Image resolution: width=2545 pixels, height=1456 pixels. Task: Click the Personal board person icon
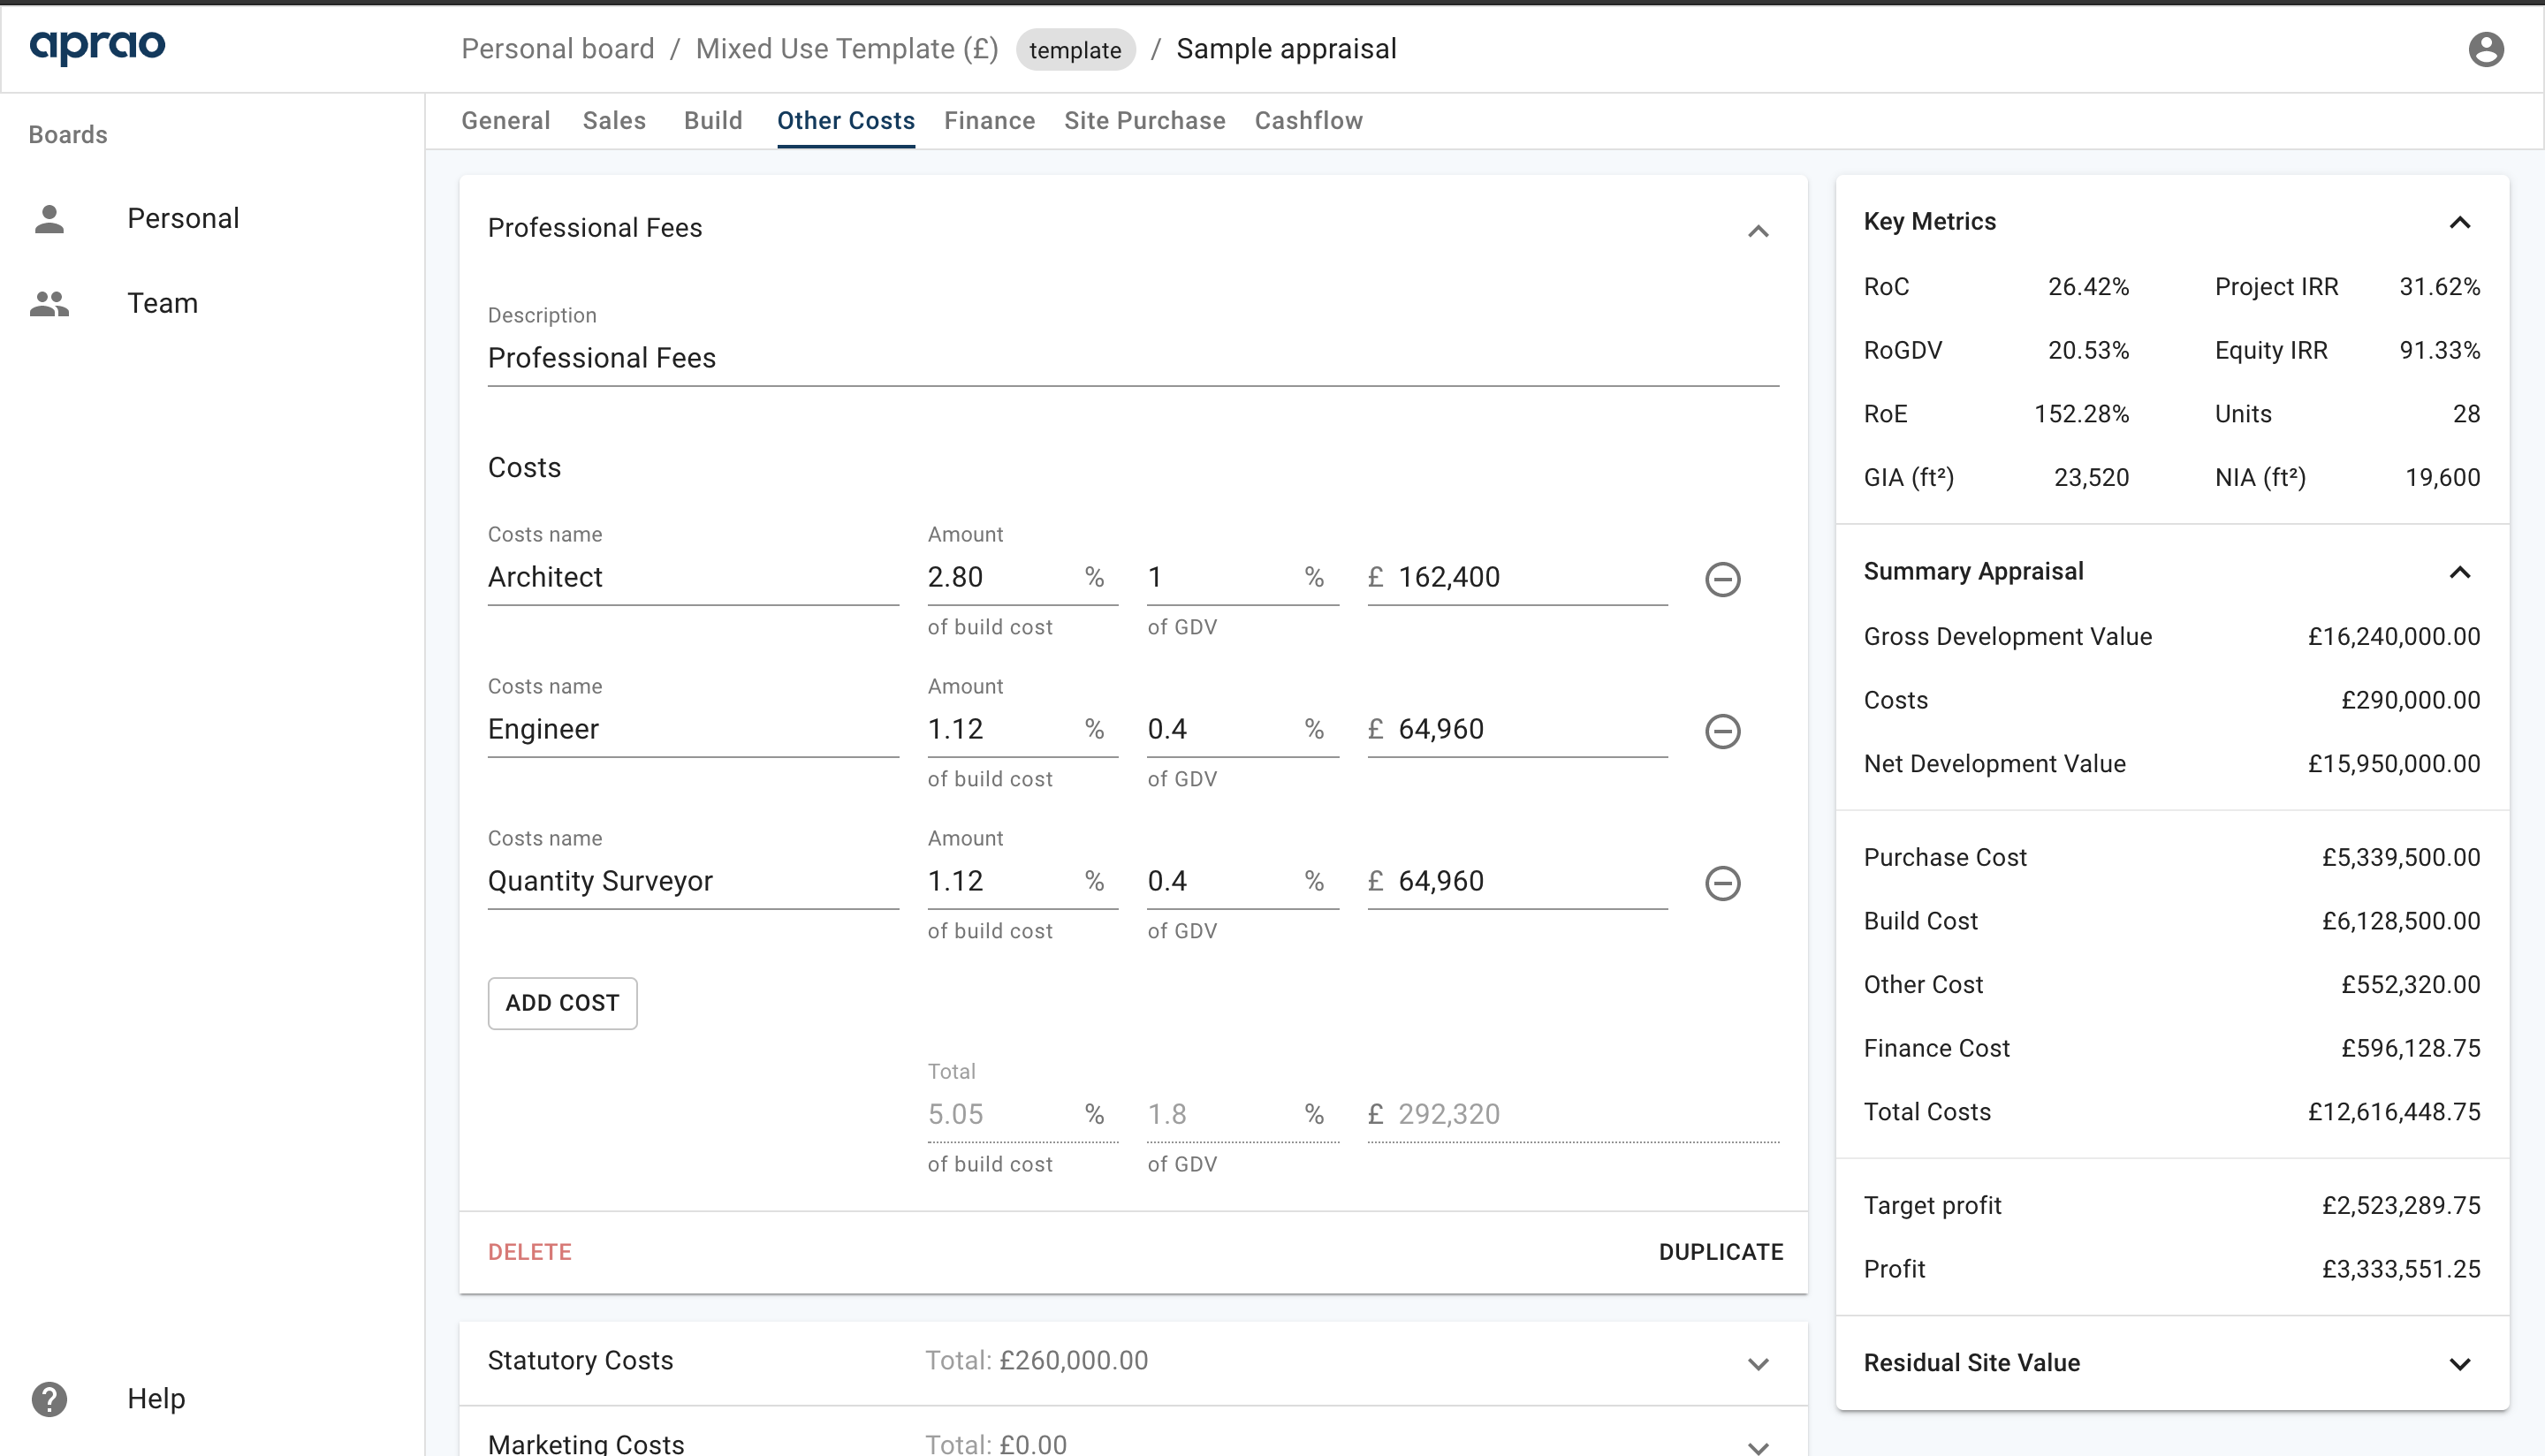point(49,219)
